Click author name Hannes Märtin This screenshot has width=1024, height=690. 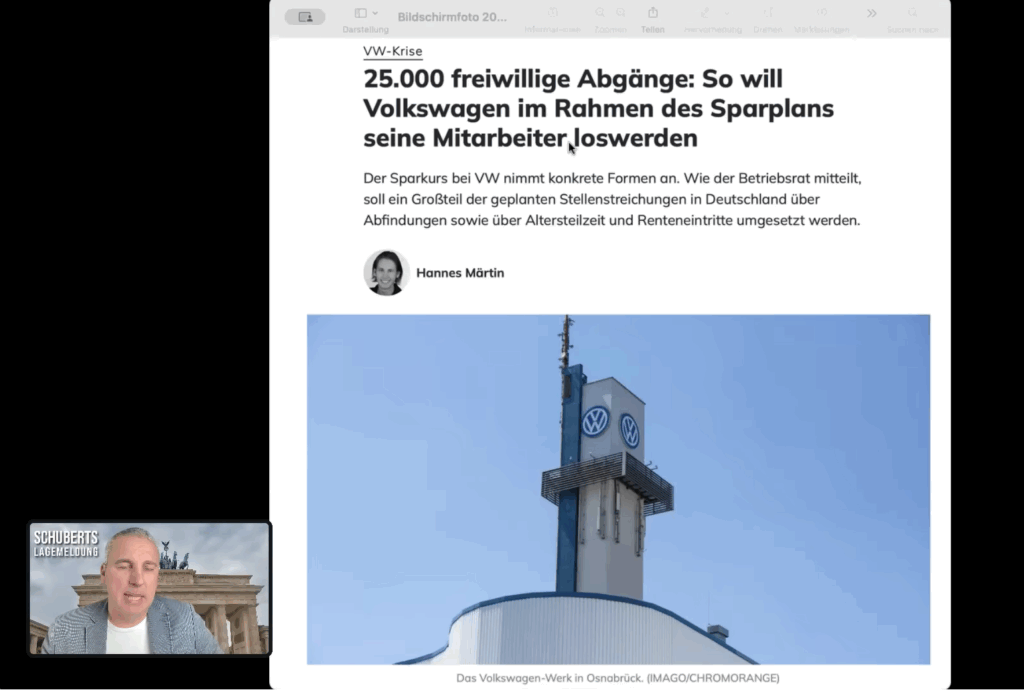460,273
